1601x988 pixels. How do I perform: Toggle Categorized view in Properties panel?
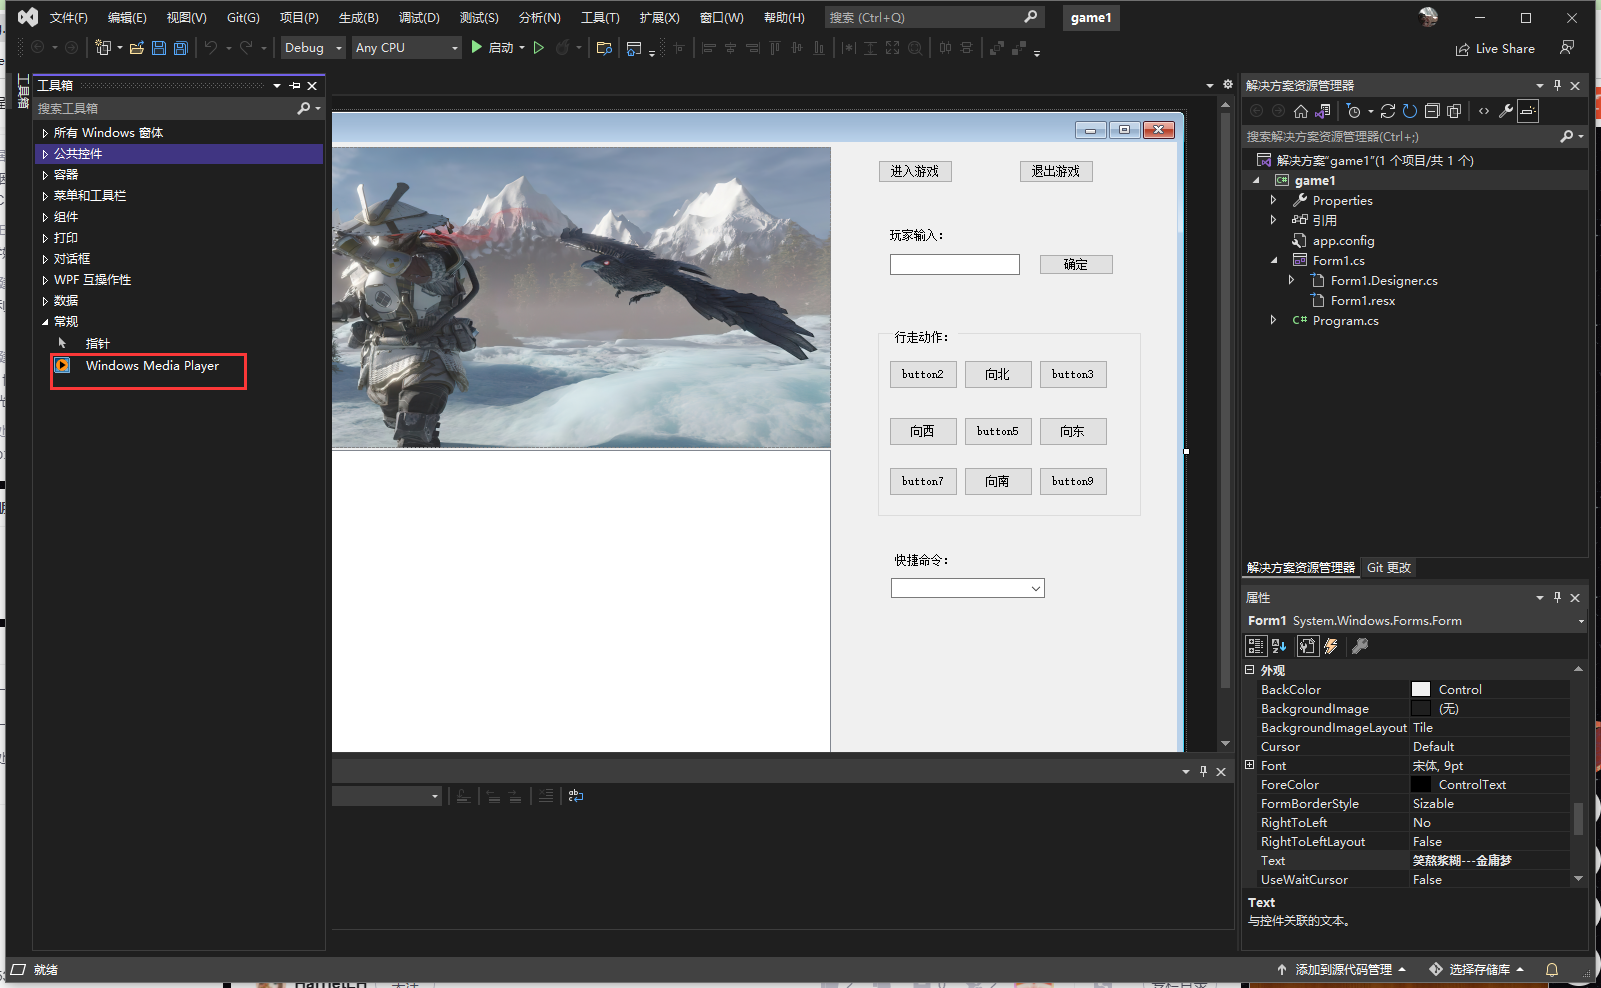[1256, 647]
